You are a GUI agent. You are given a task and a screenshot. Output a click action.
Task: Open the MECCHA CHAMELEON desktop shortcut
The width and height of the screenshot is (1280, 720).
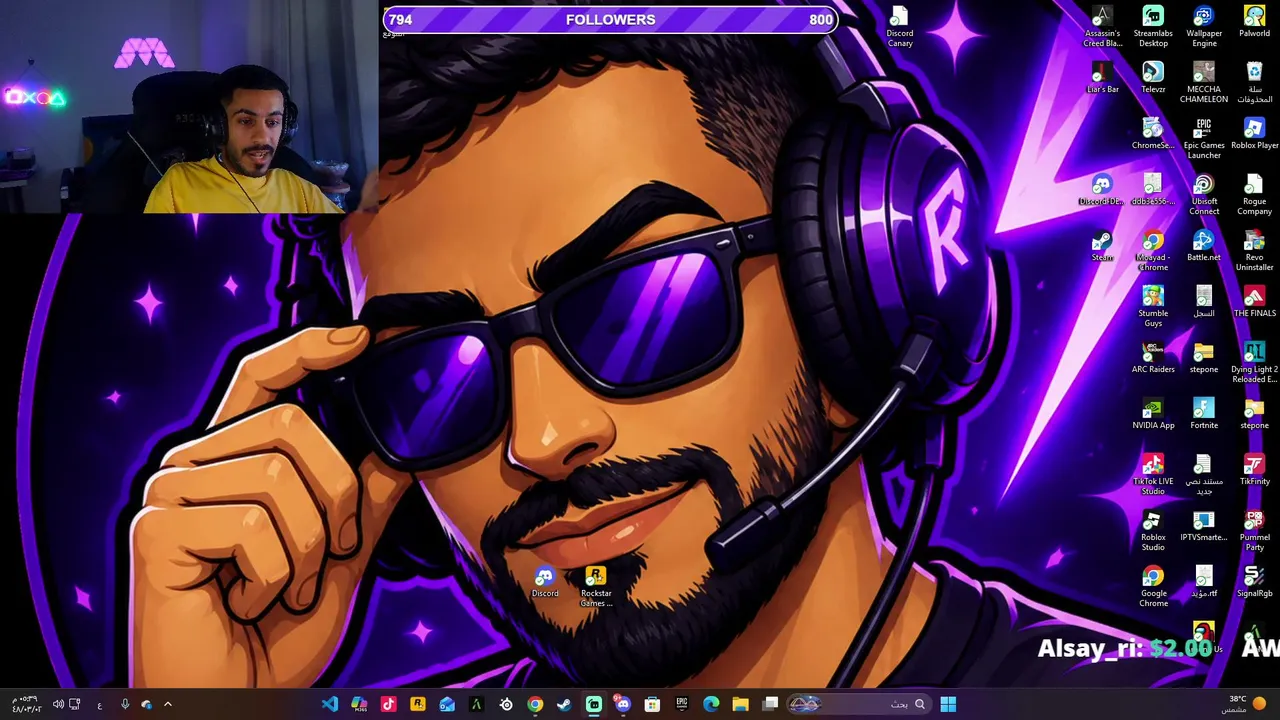[x=1204, y=83]
